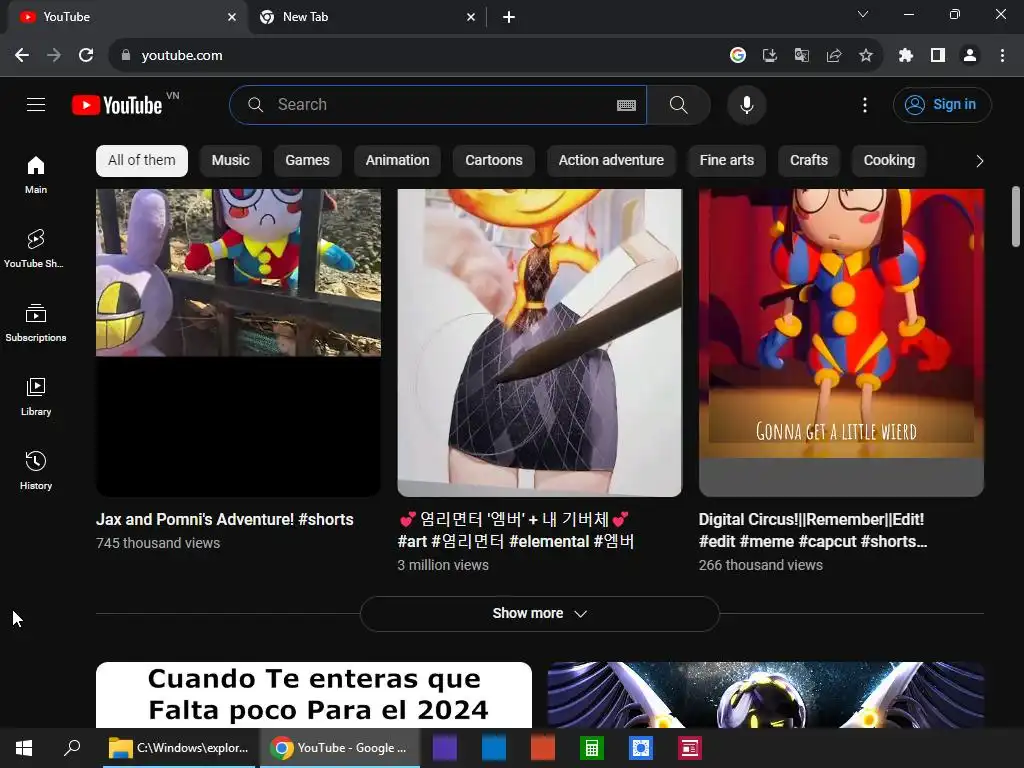Share this page via address bar icon
This screenshot has width=1024, height=768.
[x=834, y=56]
